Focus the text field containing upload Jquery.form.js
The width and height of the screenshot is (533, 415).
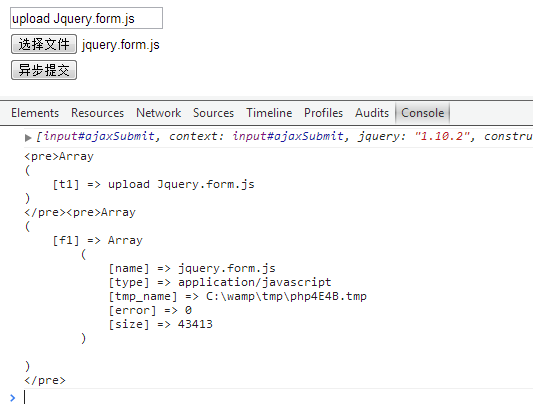(86, 18)
